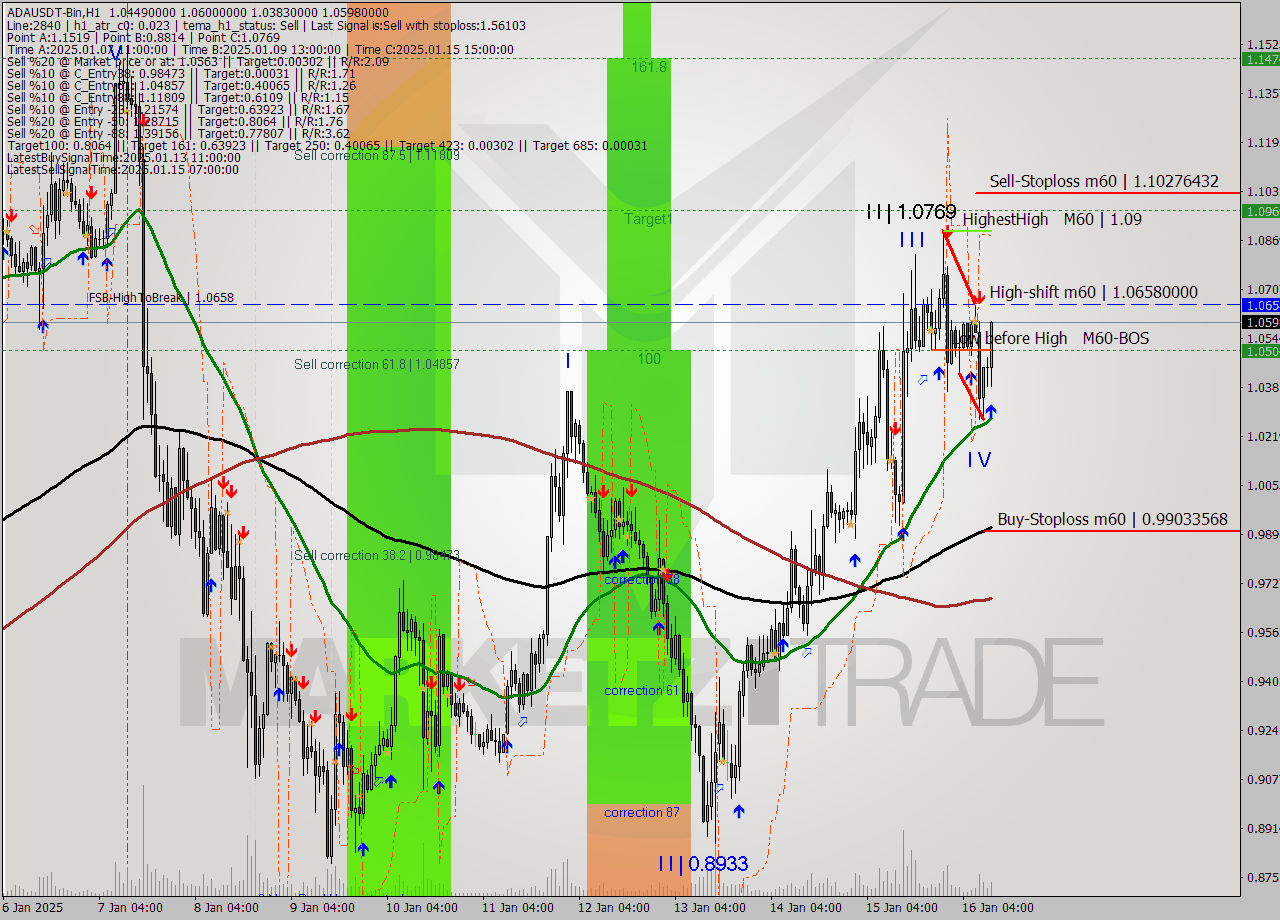Click the blue 1.065 price tag on the axis
This screenshot has height=920, width=1280.
coord(1260,304)
